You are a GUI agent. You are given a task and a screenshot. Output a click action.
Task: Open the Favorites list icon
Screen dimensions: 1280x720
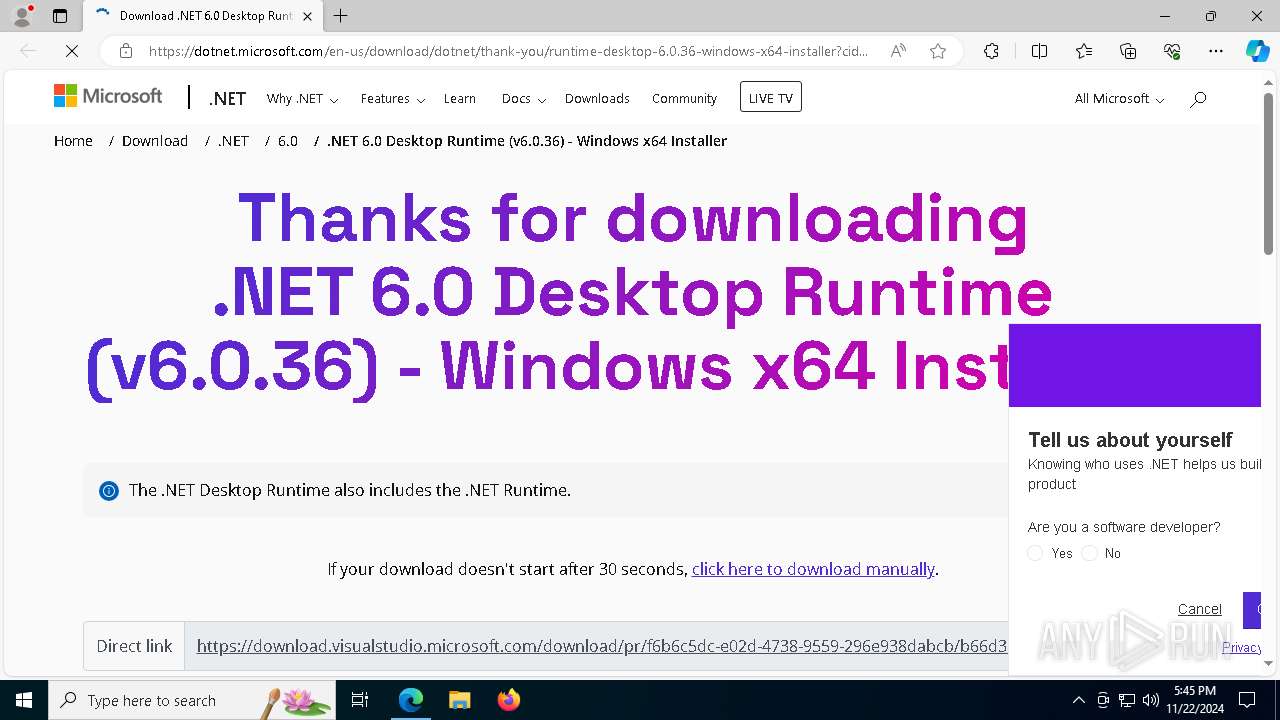pyautogui.click(x=1084, y=51)
